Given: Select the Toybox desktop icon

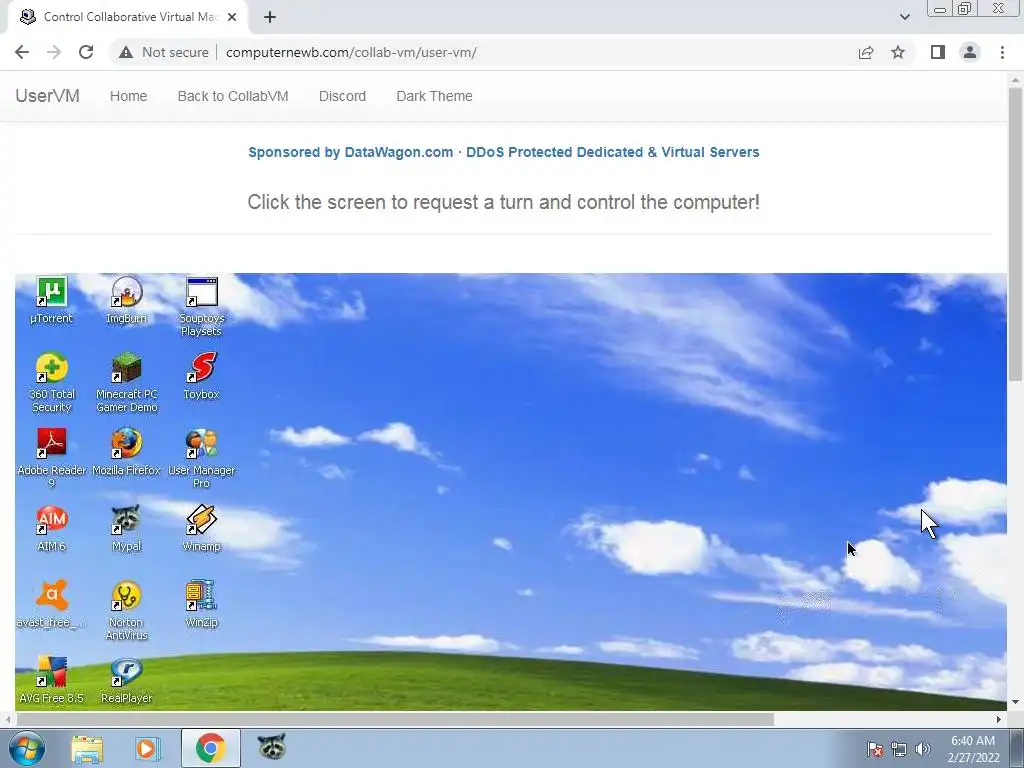Looking at the screenshot, I should 201,376.
